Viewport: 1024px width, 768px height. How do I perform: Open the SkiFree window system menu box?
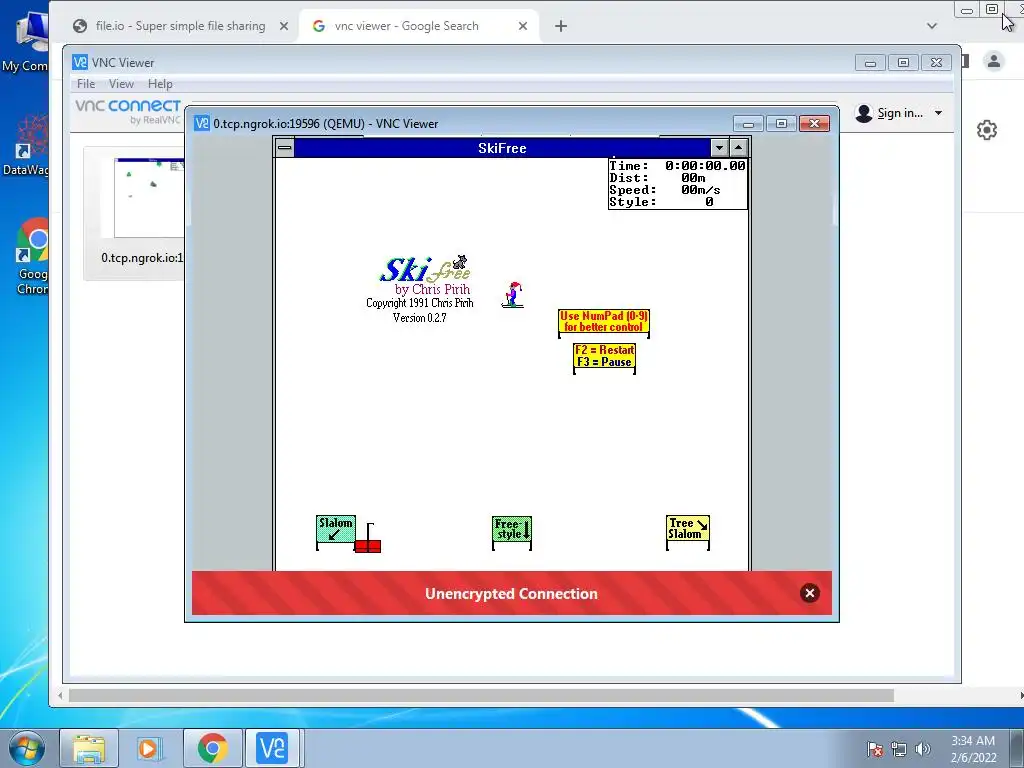285,148
